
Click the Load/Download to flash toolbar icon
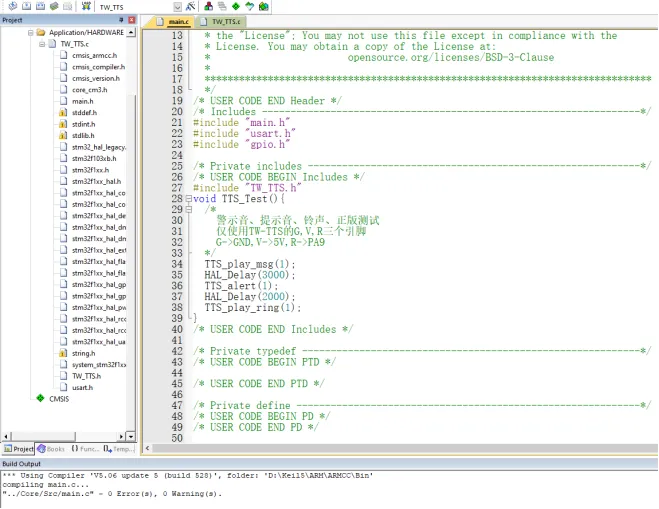pyautogui.click(x=86, y=6)
